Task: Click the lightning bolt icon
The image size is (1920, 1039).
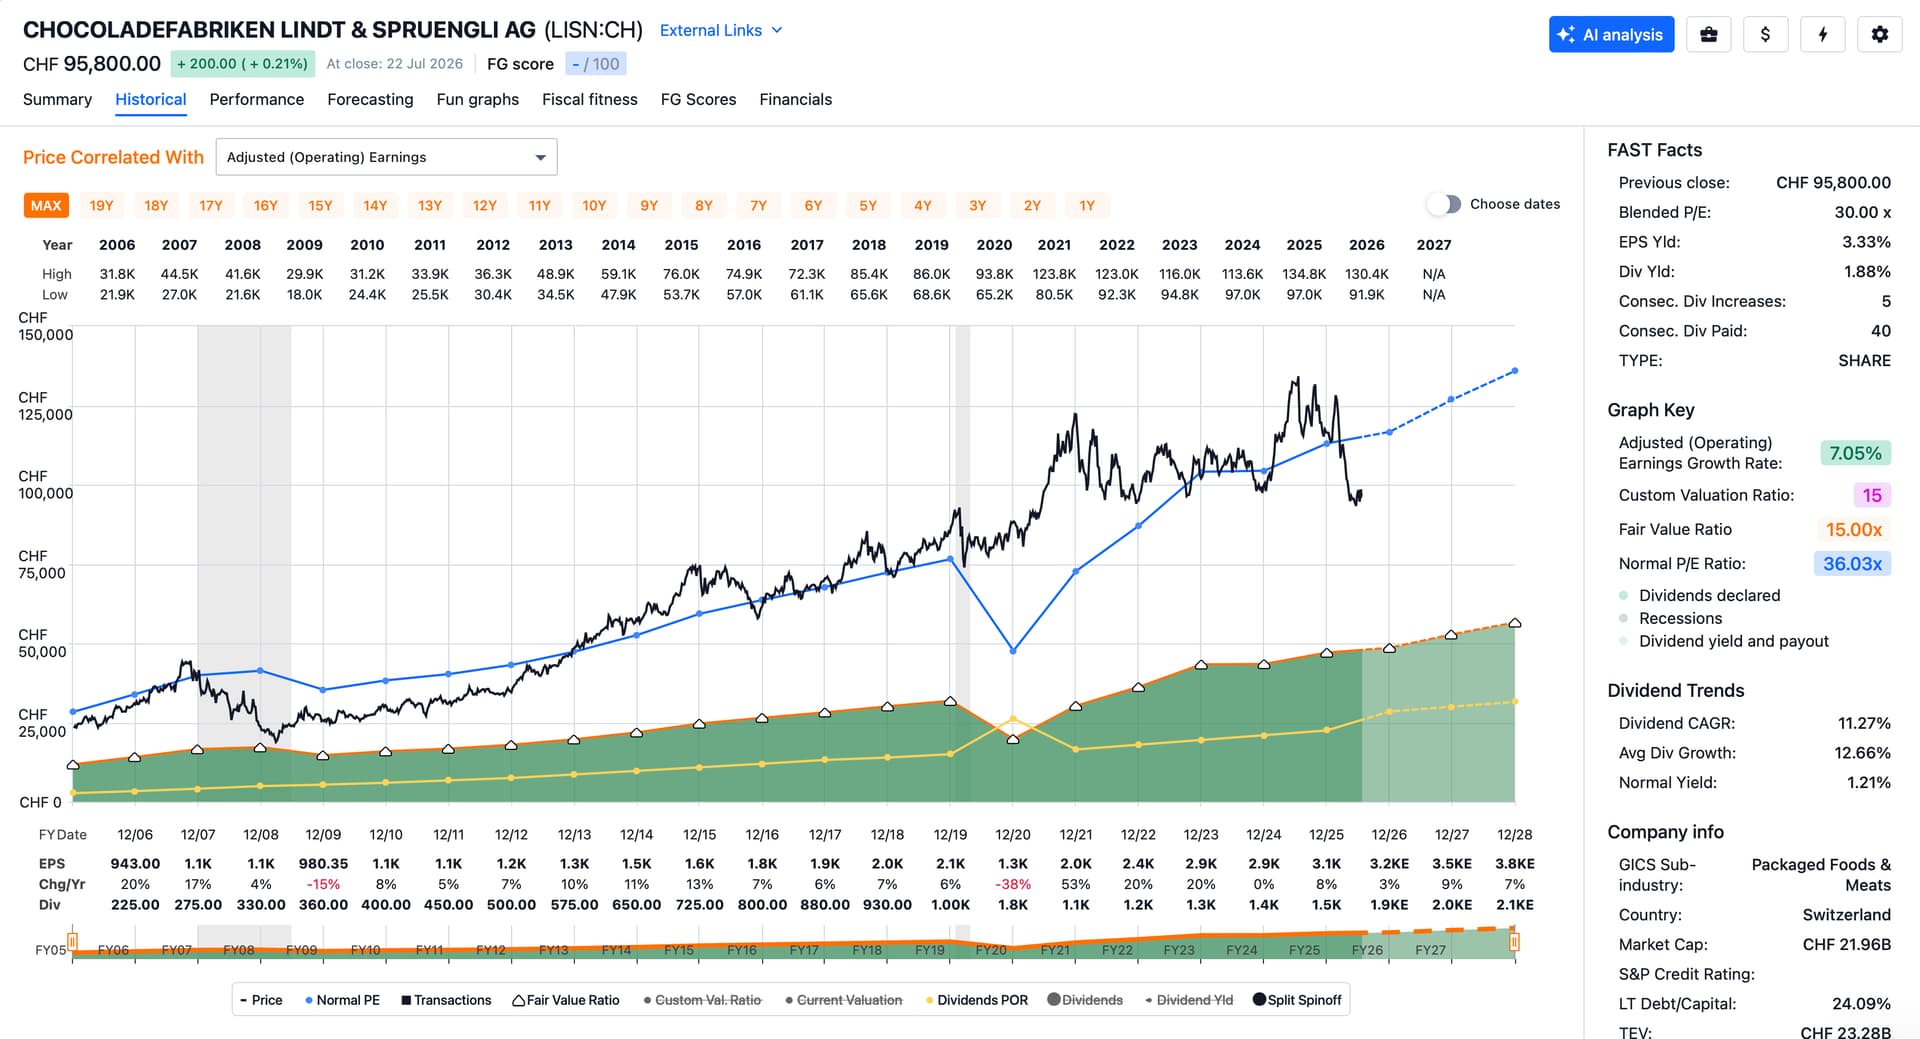Action: [x=1822, y=35]
